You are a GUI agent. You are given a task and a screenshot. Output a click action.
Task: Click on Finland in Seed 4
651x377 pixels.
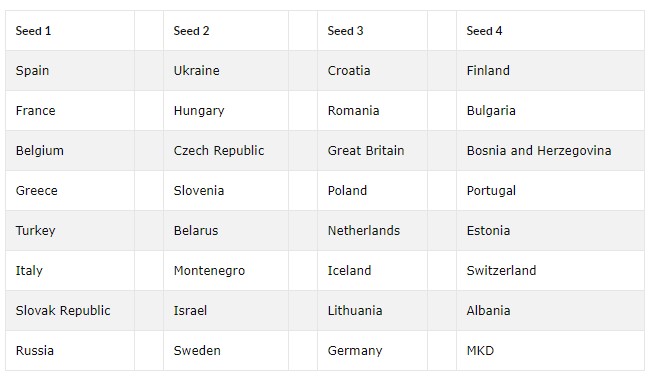(488, 71)
